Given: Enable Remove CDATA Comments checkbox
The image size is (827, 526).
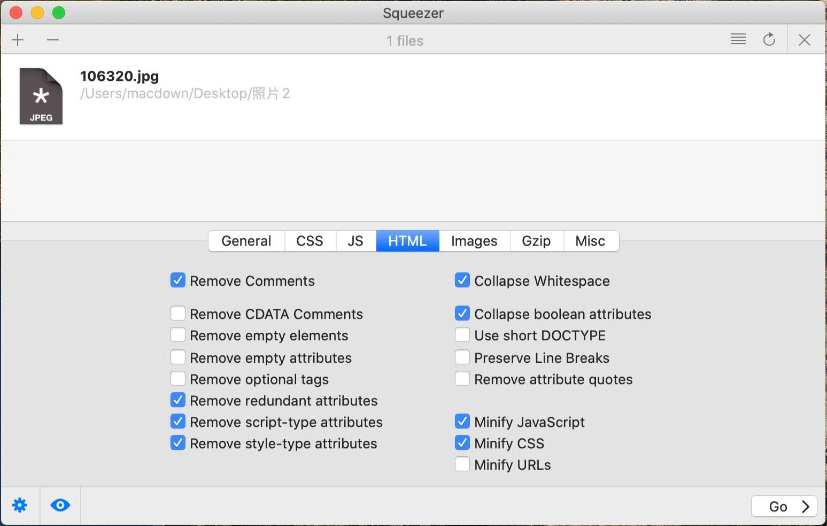Looking at the screenshot, I should (x=178, y=313).
